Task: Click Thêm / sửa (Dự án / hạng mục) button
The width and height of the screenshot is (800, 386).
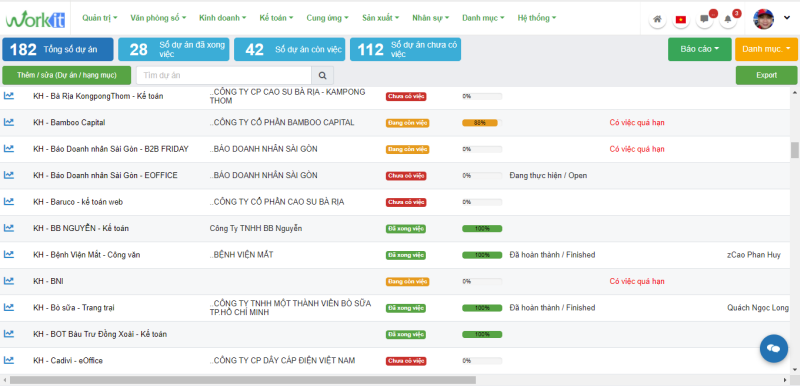Action: pyautogui.click(x=66, y=75)
